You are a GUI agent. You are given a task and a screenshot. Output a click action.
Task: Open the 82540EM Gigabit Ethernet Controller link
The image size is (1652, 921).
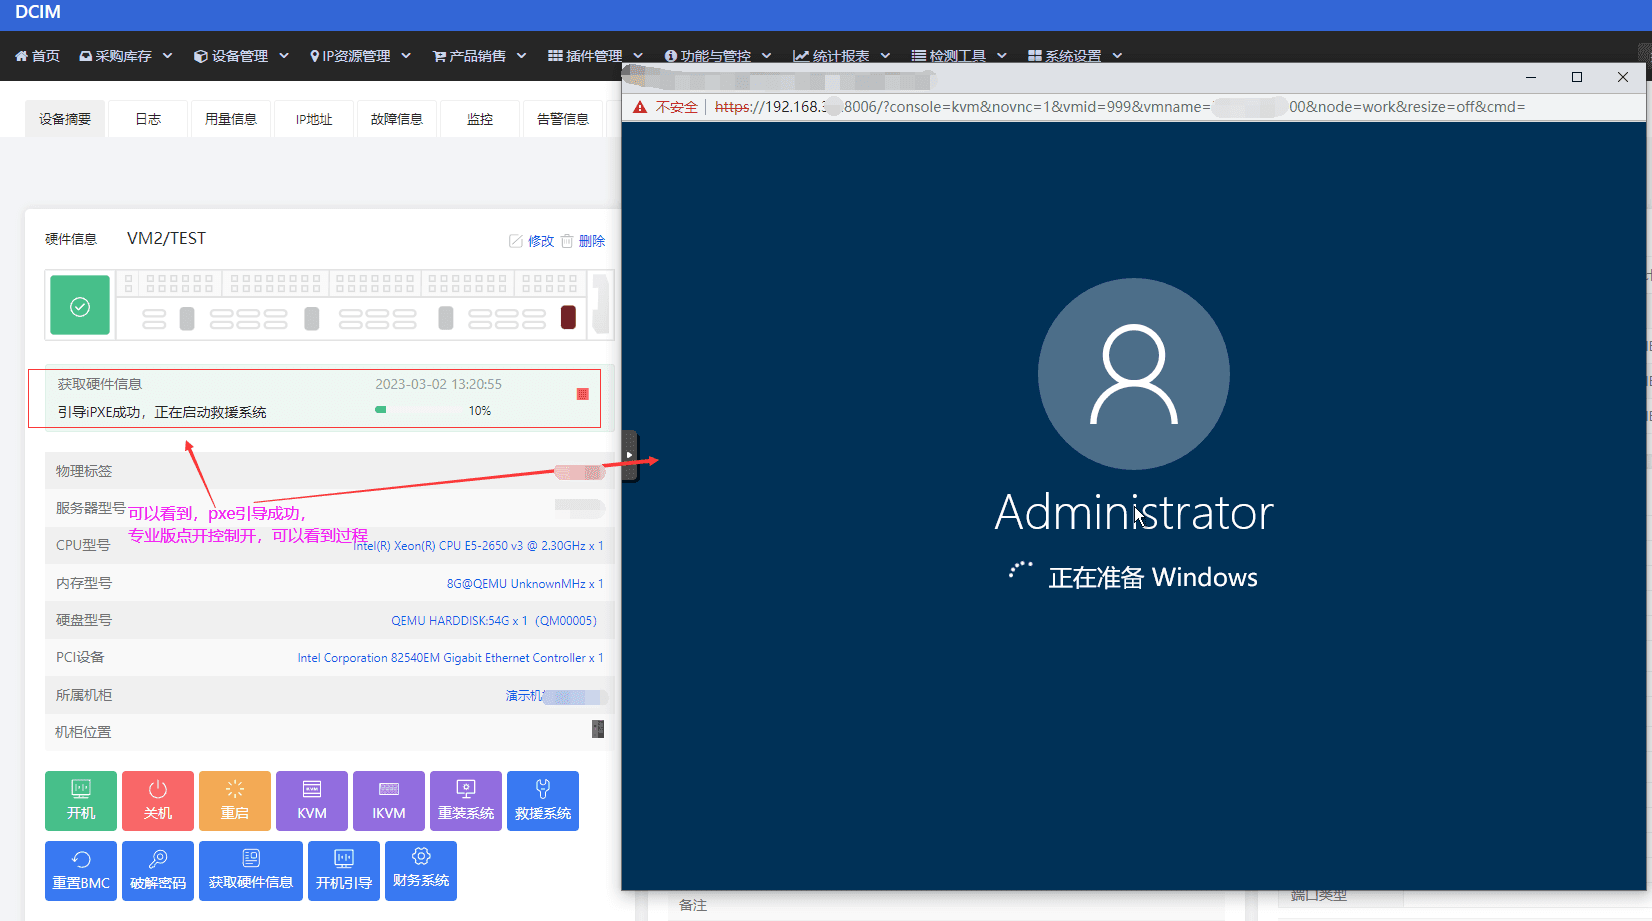tap(450, 658)
